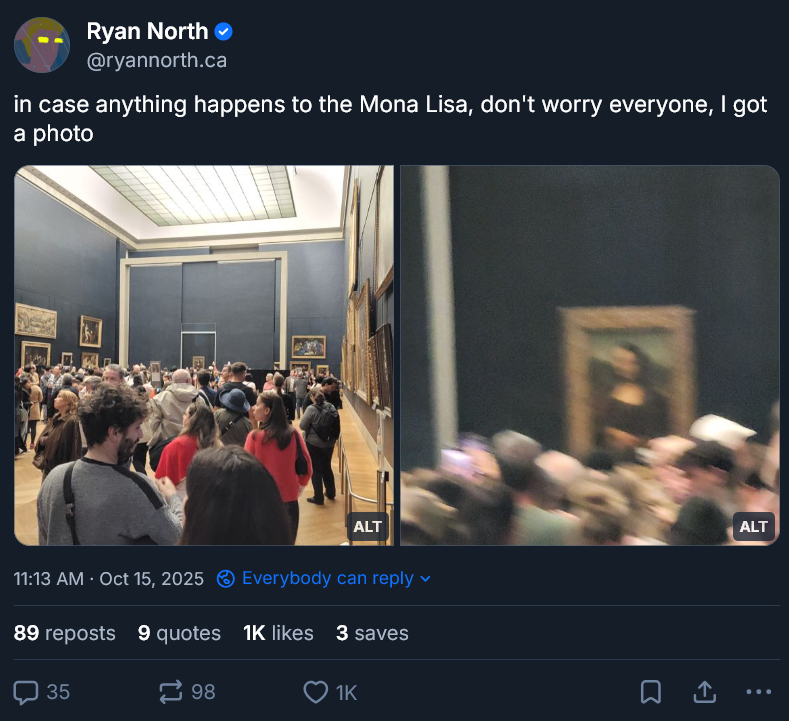Open the blurry Mona Lisa photo
This screenshot has height=721, width=789.
click(x=589, y=340)
